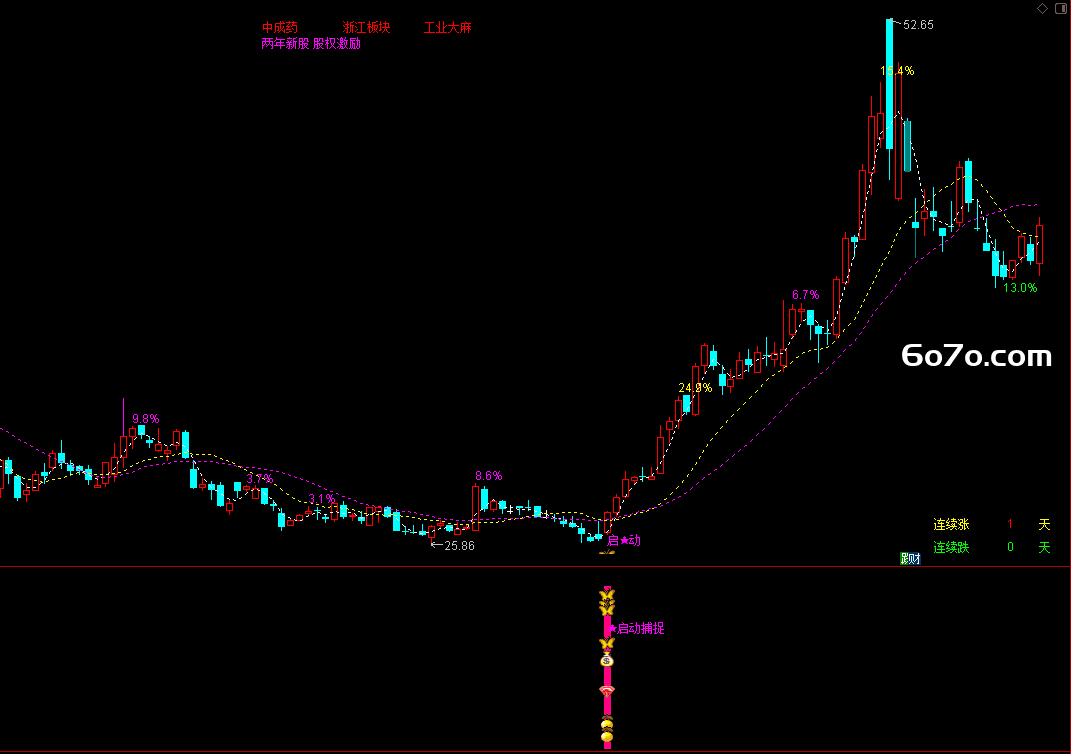This screenshot has width=1071, height=754.
Task: Click the green value 0 beside 连续跌
Action: pyautogui.click(x=1010, y=547)
